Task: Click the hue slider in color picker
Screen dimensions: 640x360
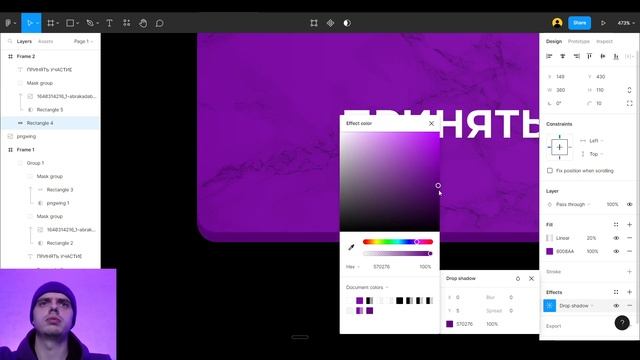Action: (398, 242)
